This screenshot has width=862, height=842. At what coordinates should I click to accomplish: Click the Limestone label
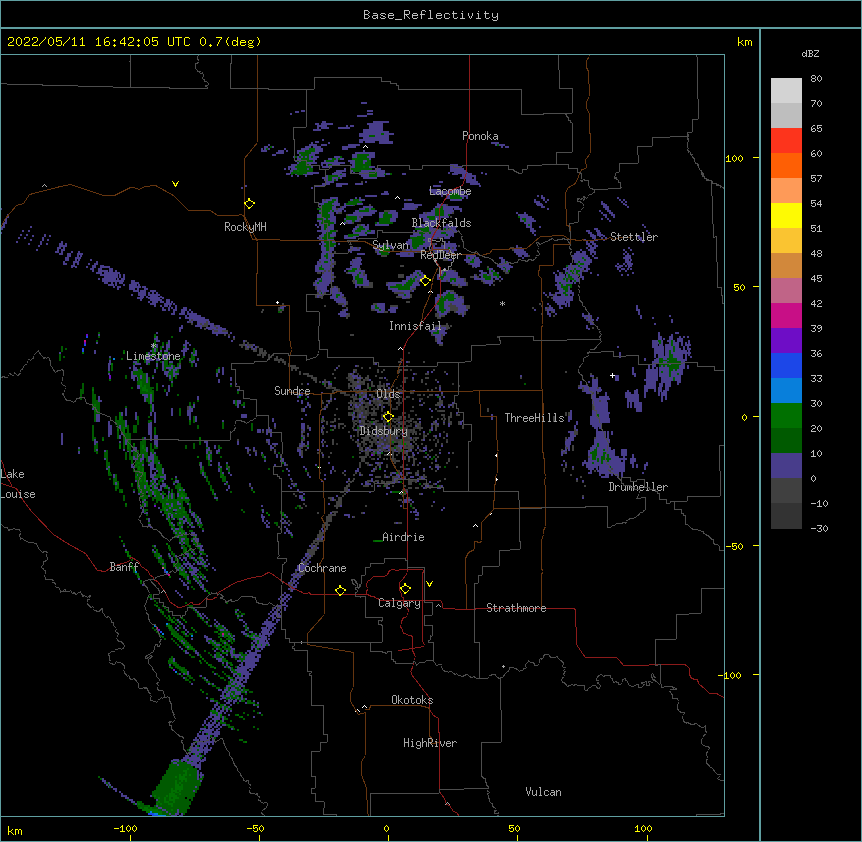[153, 356]
